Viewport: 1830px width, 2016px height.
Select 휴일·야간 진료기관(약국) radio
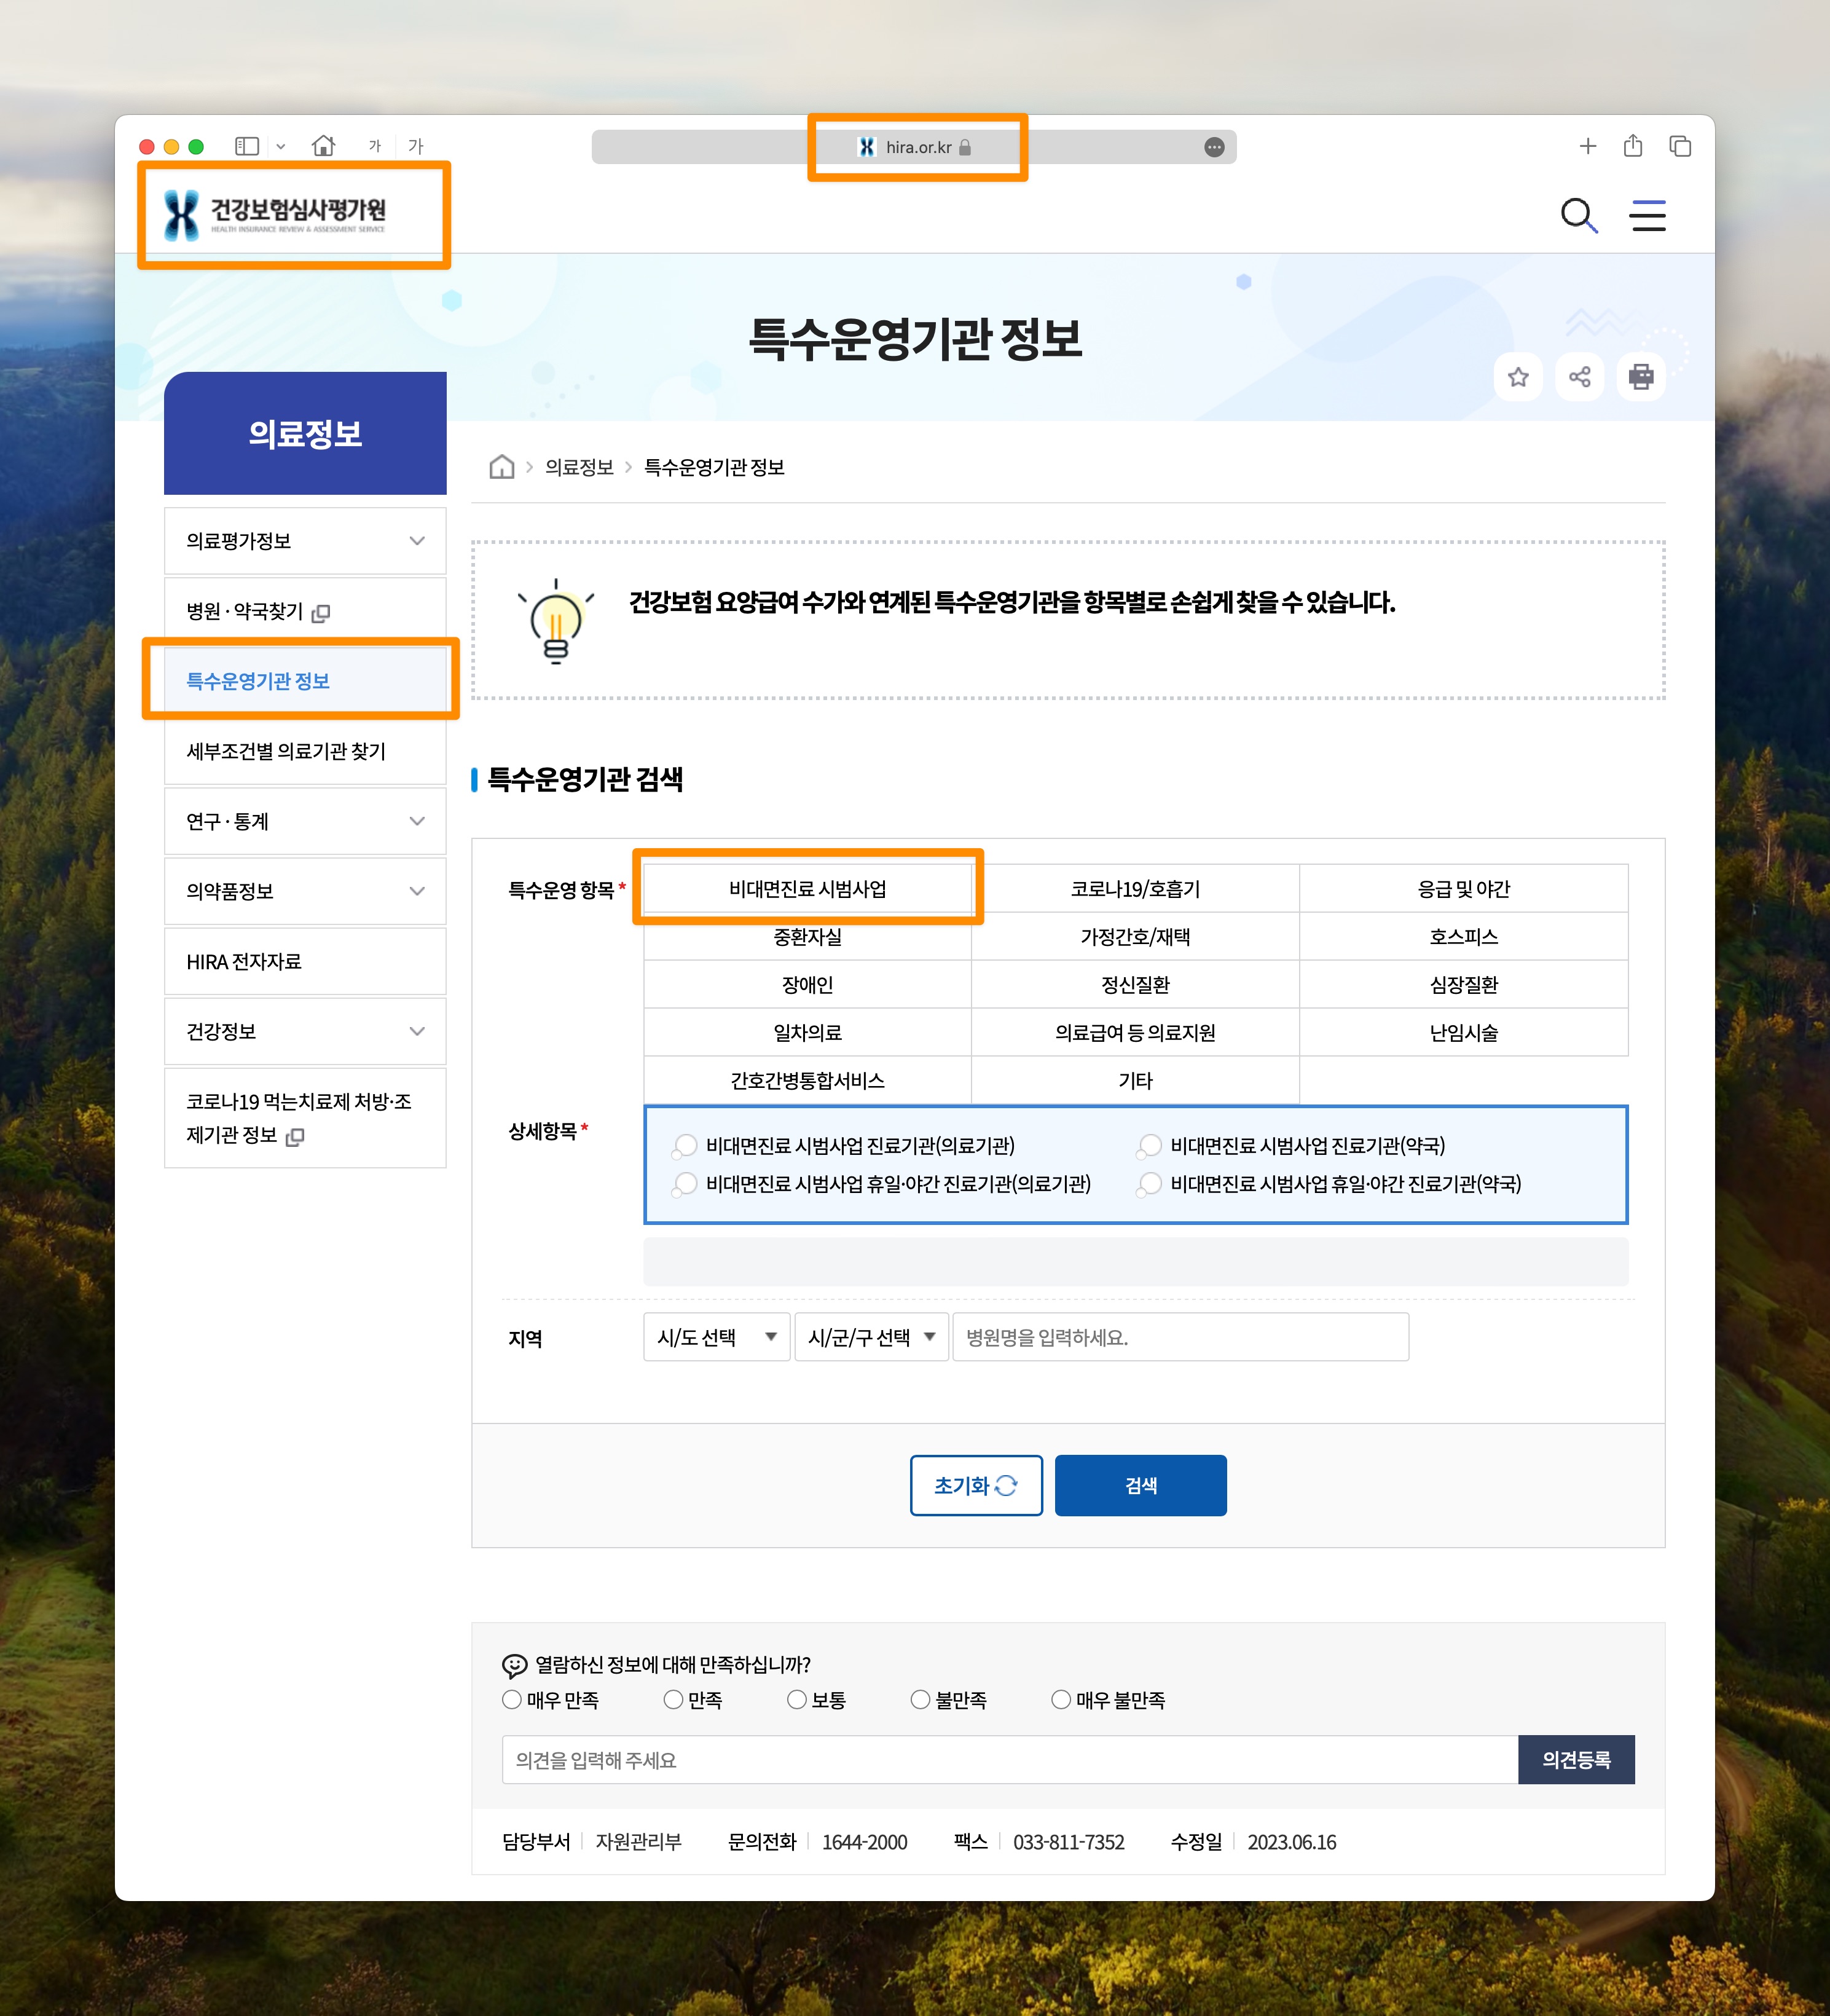[1151, 1183]
